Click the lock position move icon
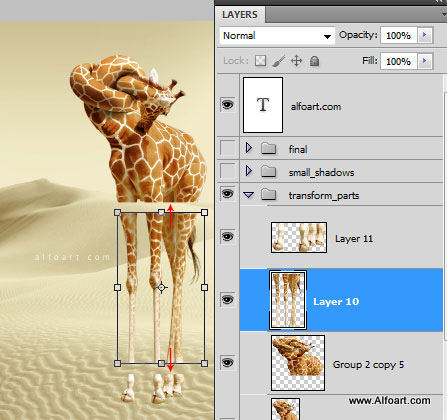 coord(296,61)
